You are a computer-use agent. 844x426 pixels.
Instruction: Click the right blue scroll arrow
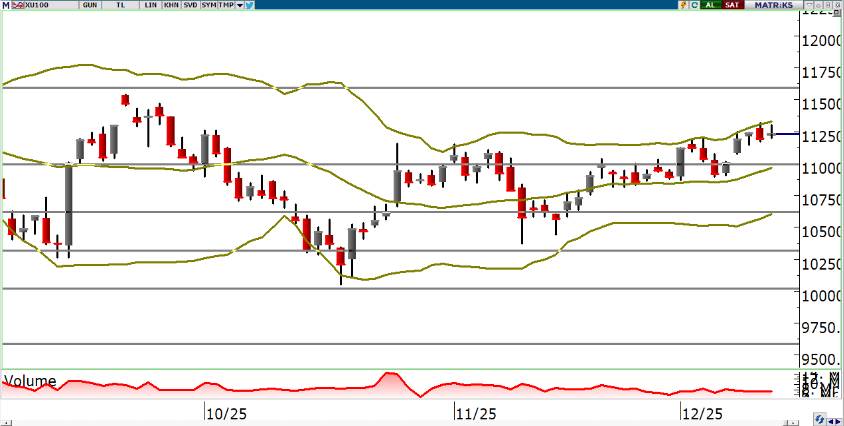pyautogui.click(x=838, y=422)
